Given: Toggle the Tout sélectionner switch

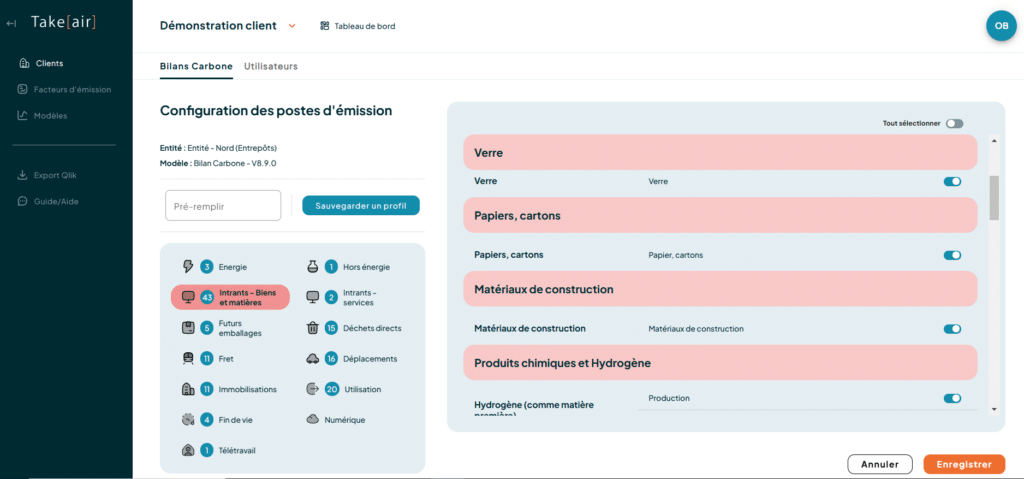Looking at the screenshot, I should coord(954,124).
